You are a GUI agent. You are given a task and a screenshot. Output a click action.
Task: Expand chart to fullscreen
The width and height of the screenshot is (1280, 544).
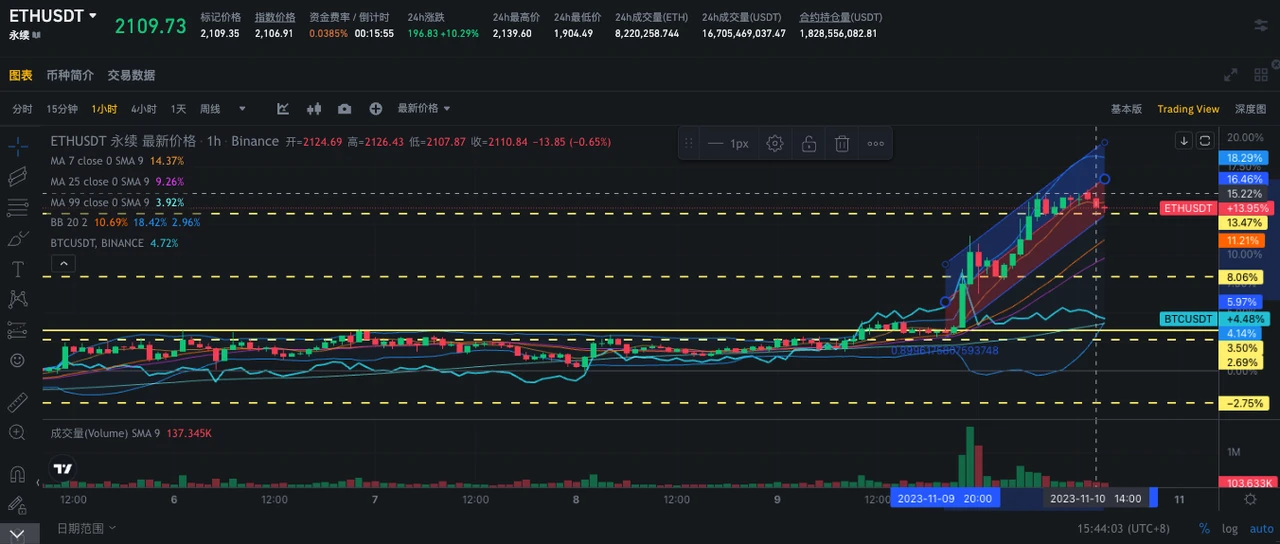tap(1232, 75)
